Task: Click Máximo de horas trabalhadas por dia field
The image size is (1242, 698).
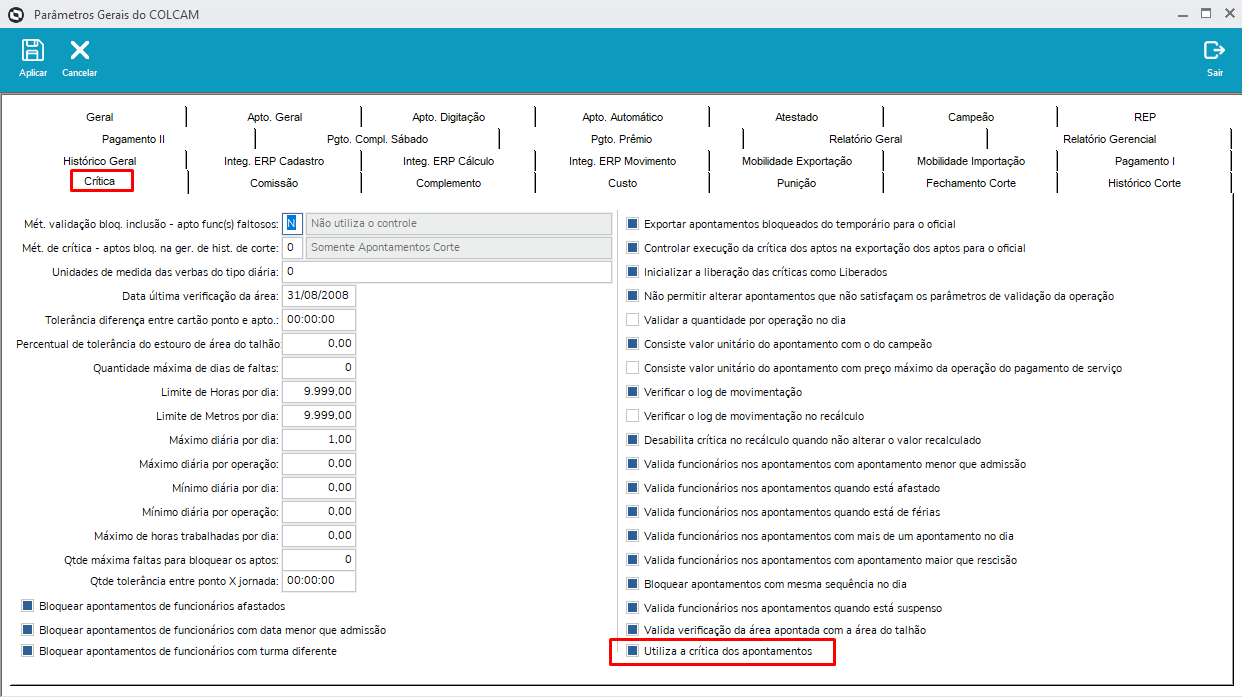Action: tap(319, 536)
